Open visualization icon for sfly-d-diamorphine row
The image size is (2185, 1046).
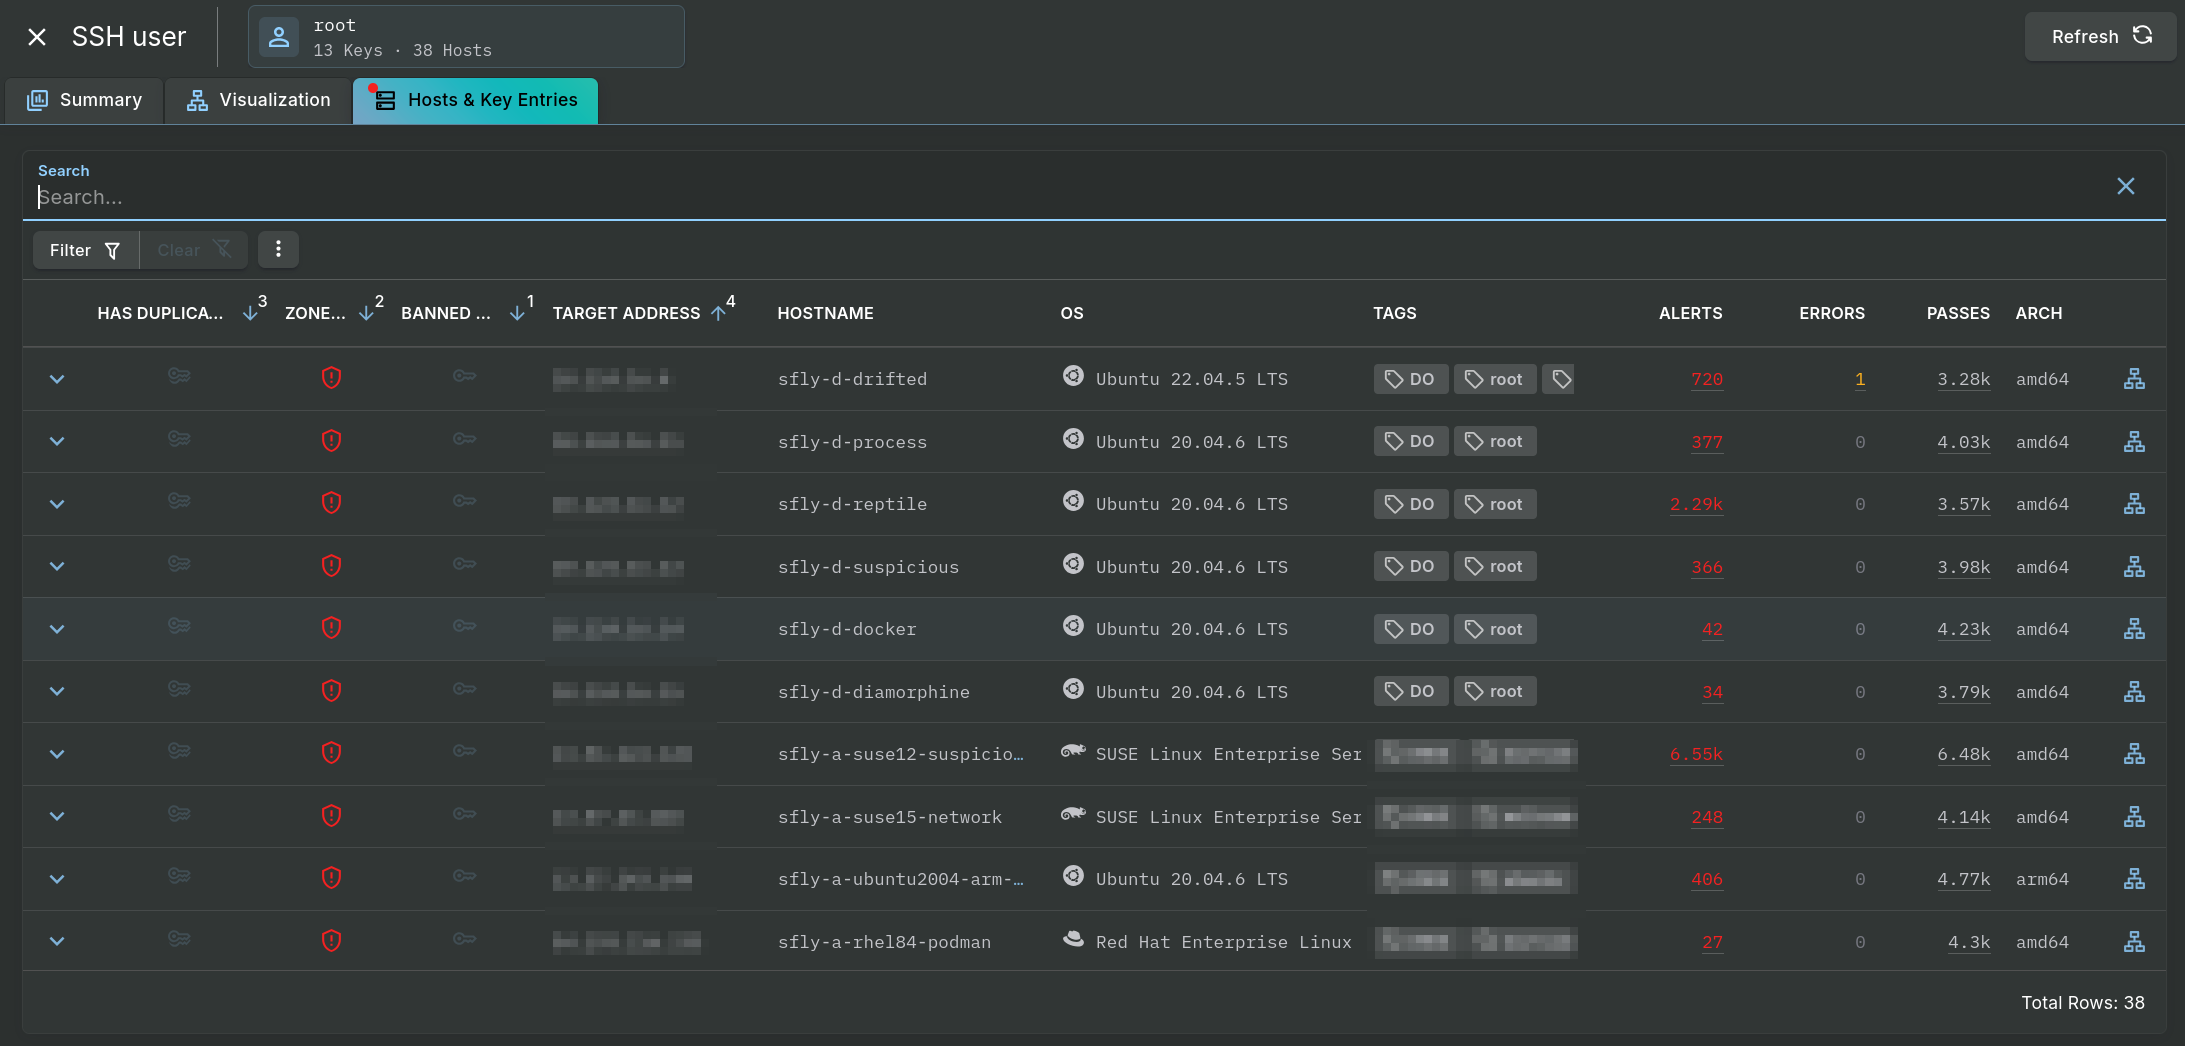2134,692
